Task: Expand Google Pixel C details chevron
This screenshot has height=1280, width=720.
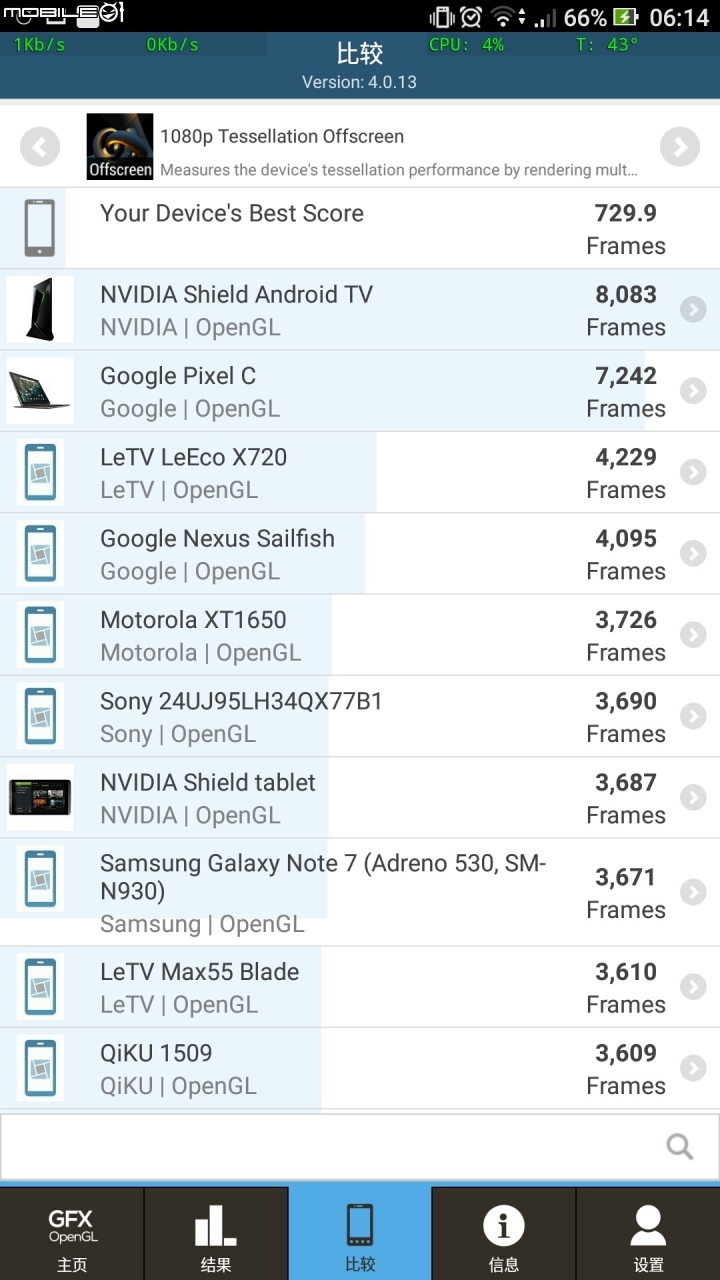Action: (x=693, y=391)
